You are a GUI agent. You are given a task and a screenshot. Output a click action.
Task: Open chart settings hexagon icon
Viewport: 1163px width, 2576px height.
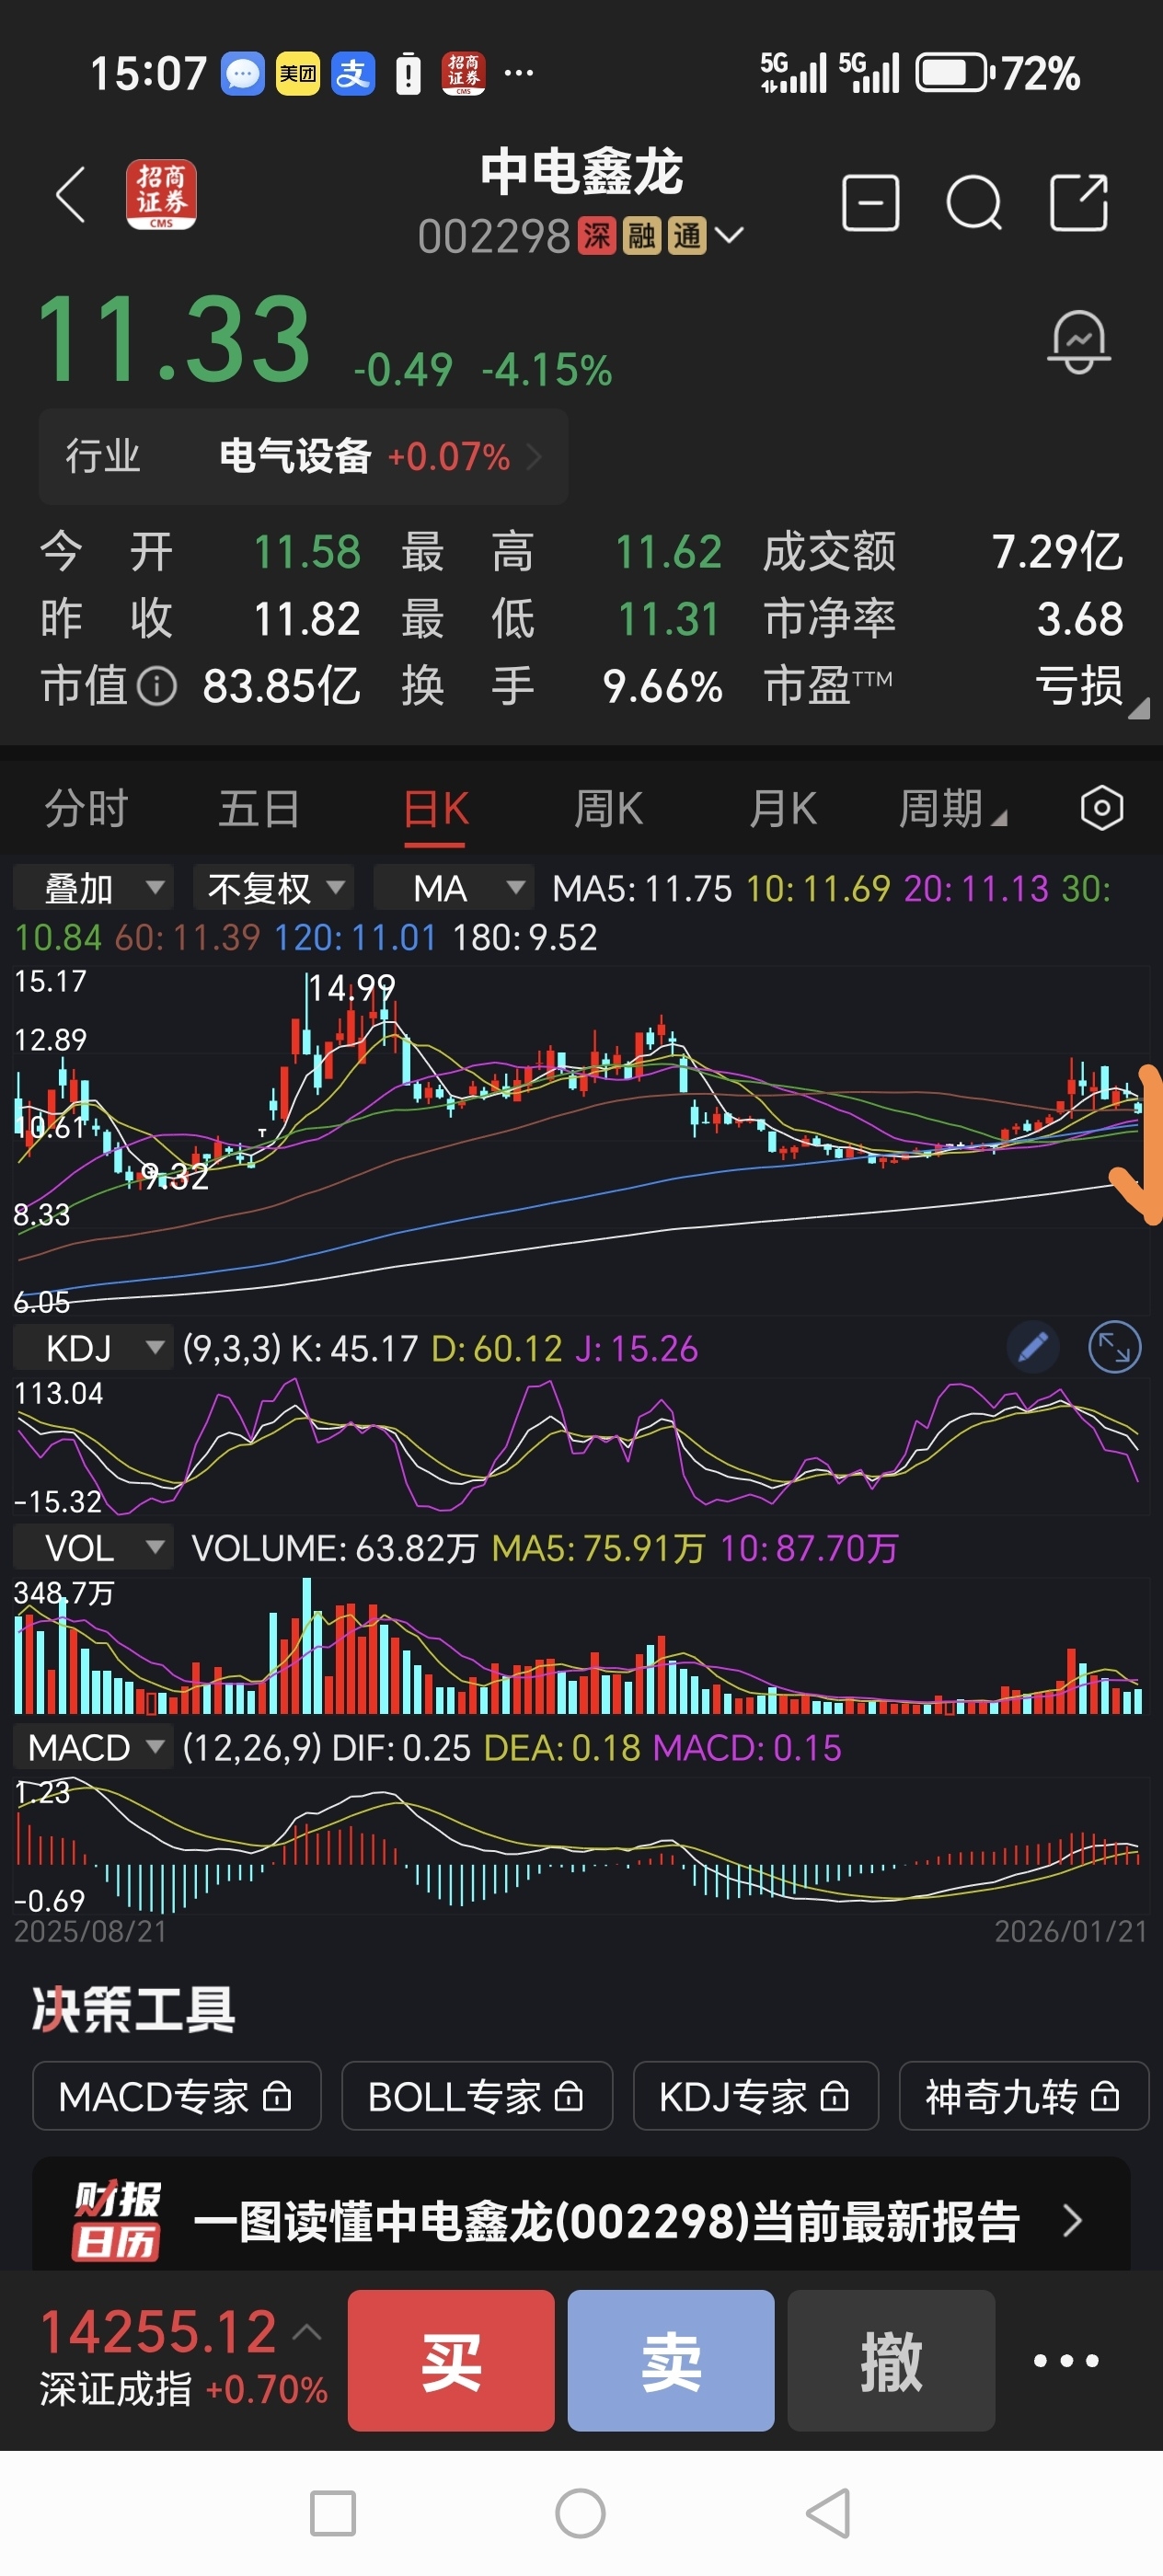(x=1101, y=808)
